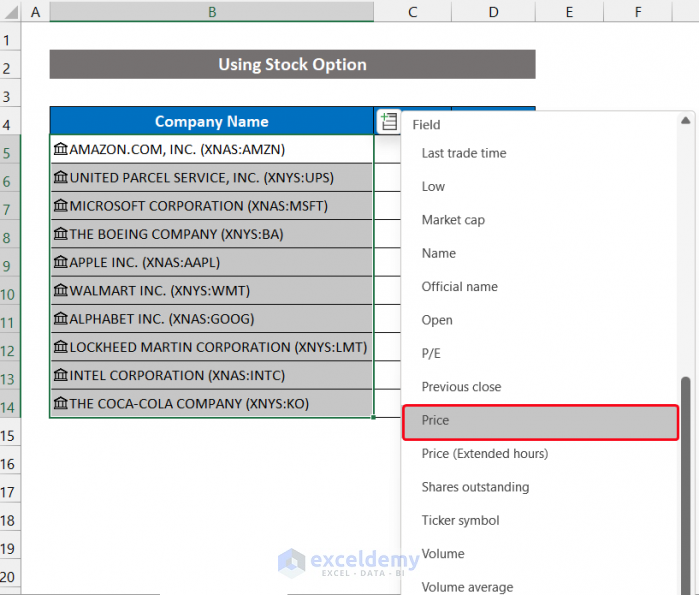Select column D header
This screenshot has width=699, height=595.
pyautogui.click(x=493, y=12)
